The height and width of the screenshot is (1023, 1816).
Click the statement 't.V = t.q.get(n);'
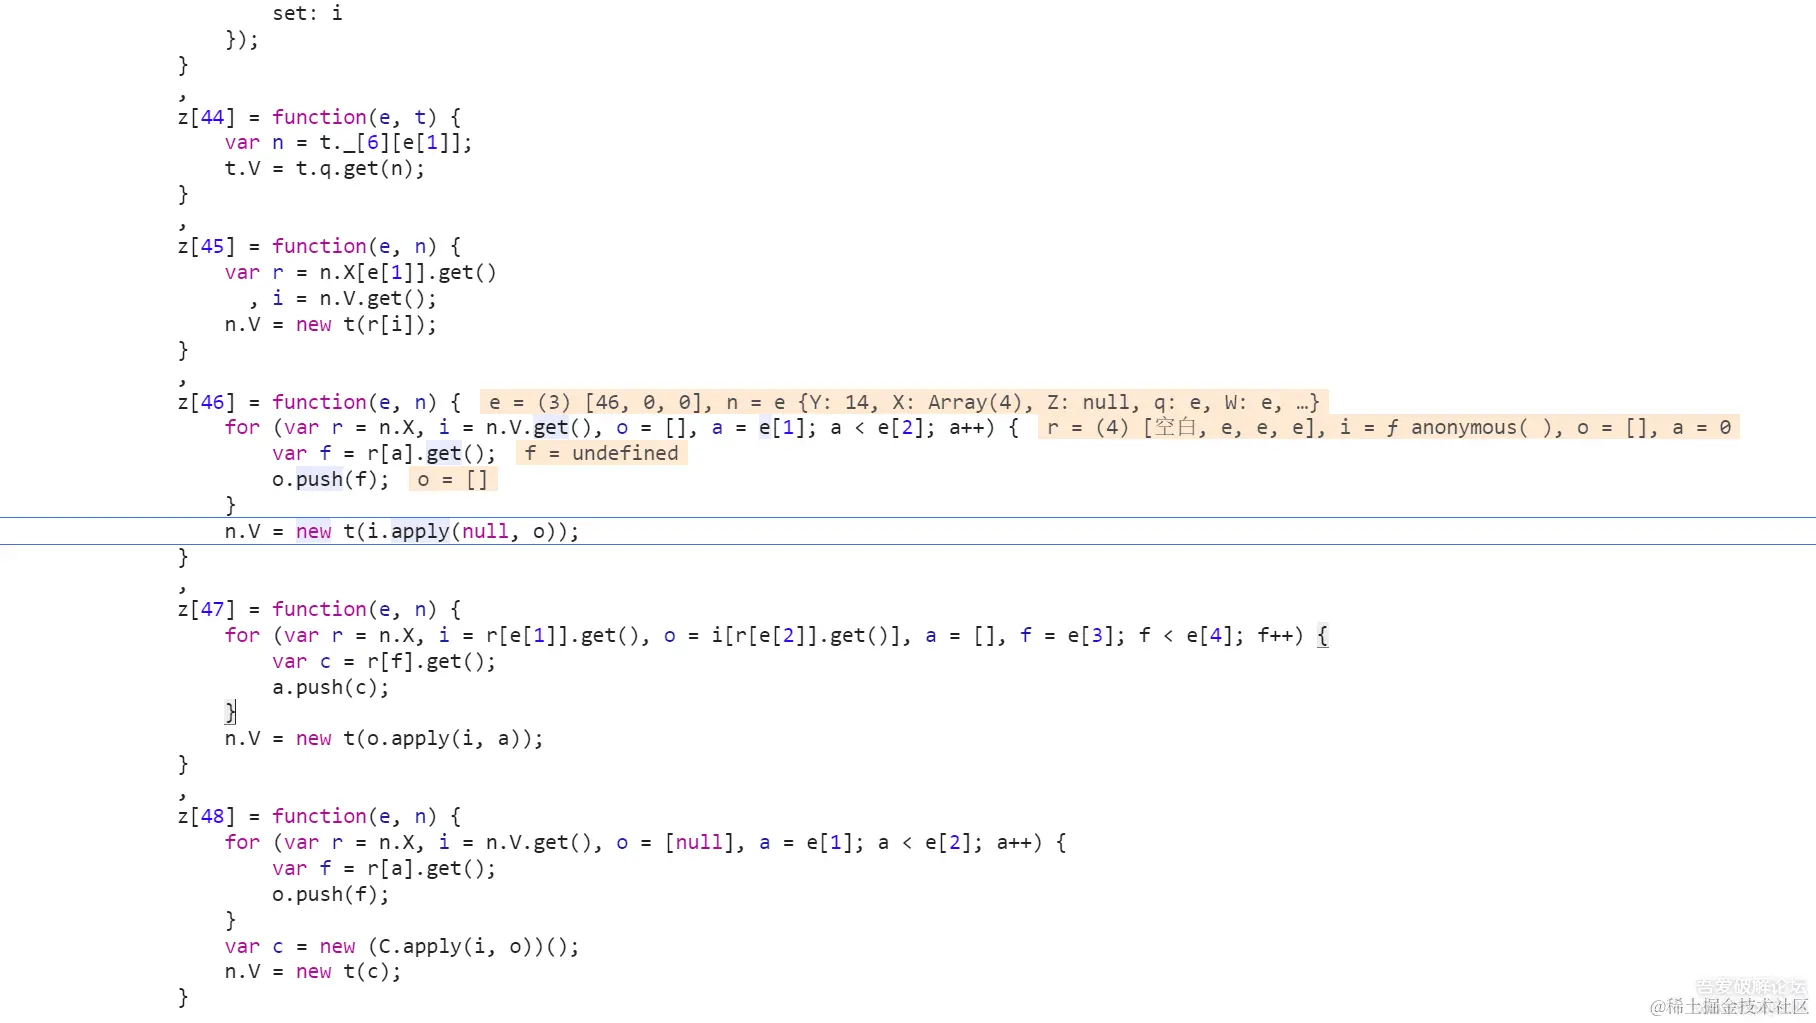coord(324,169)
